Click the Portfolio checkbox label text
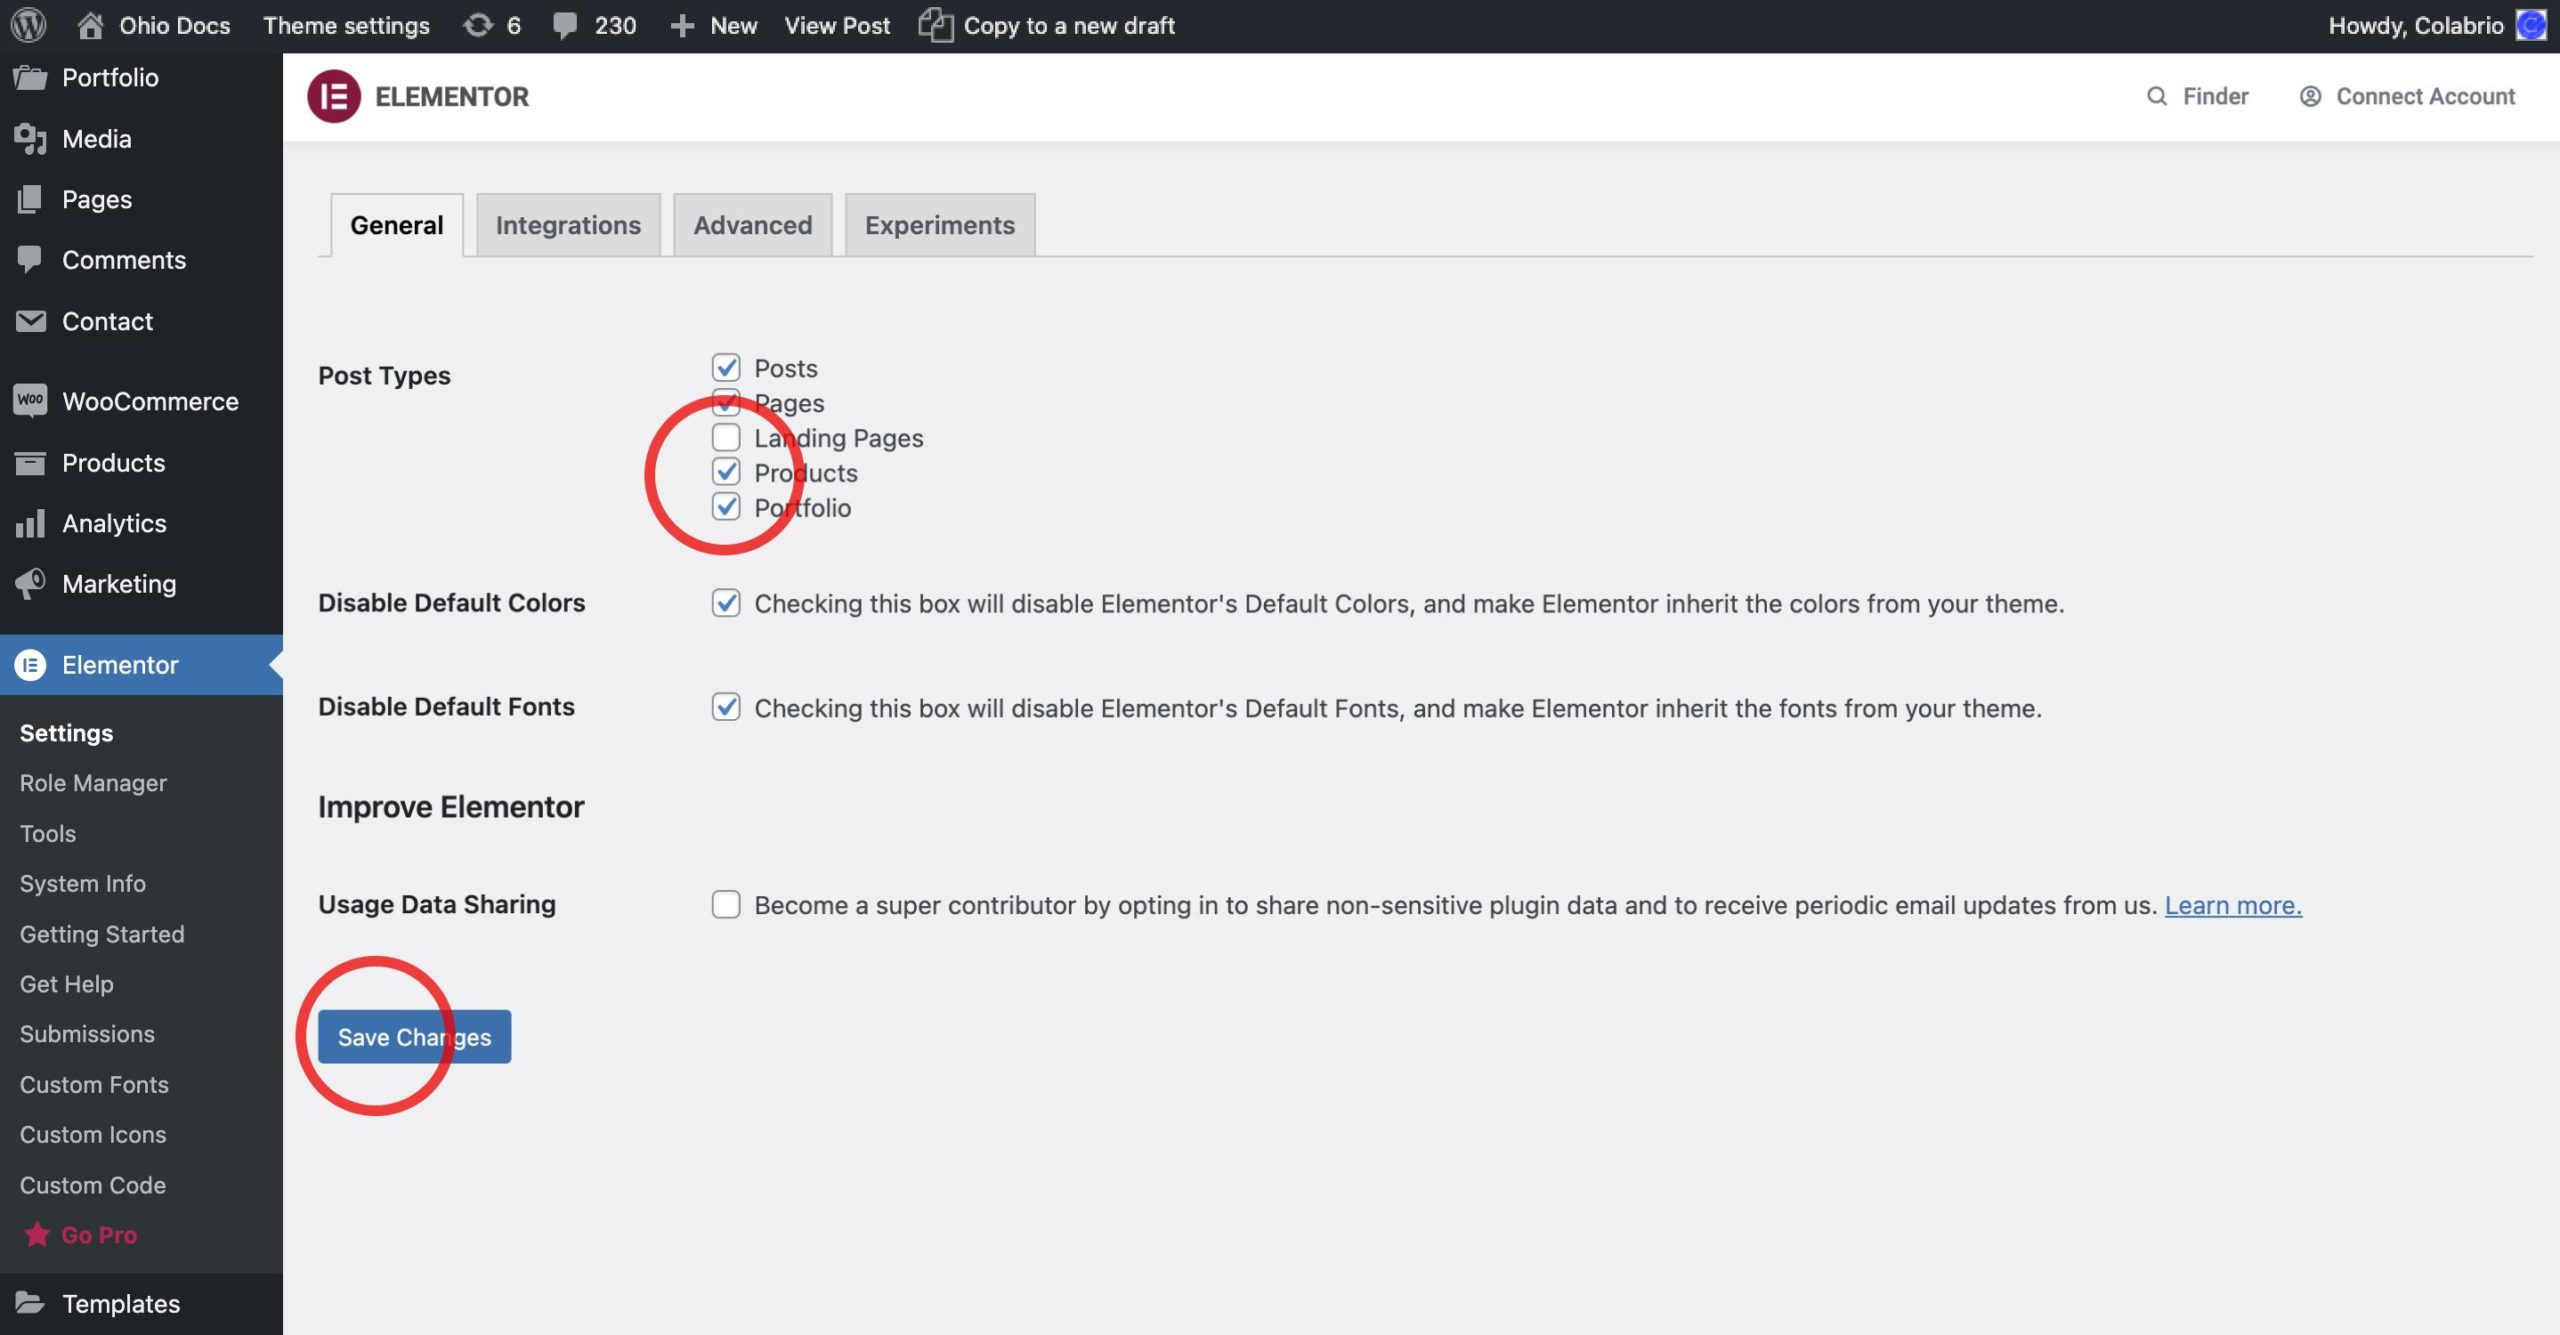 [x=802, y=508]
